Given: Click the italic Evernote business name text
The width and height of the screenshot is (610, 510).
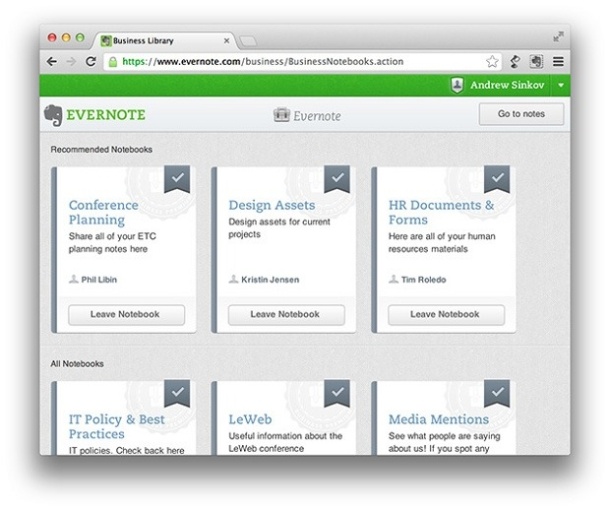Looking at the screenshot, I should (317, 116).
